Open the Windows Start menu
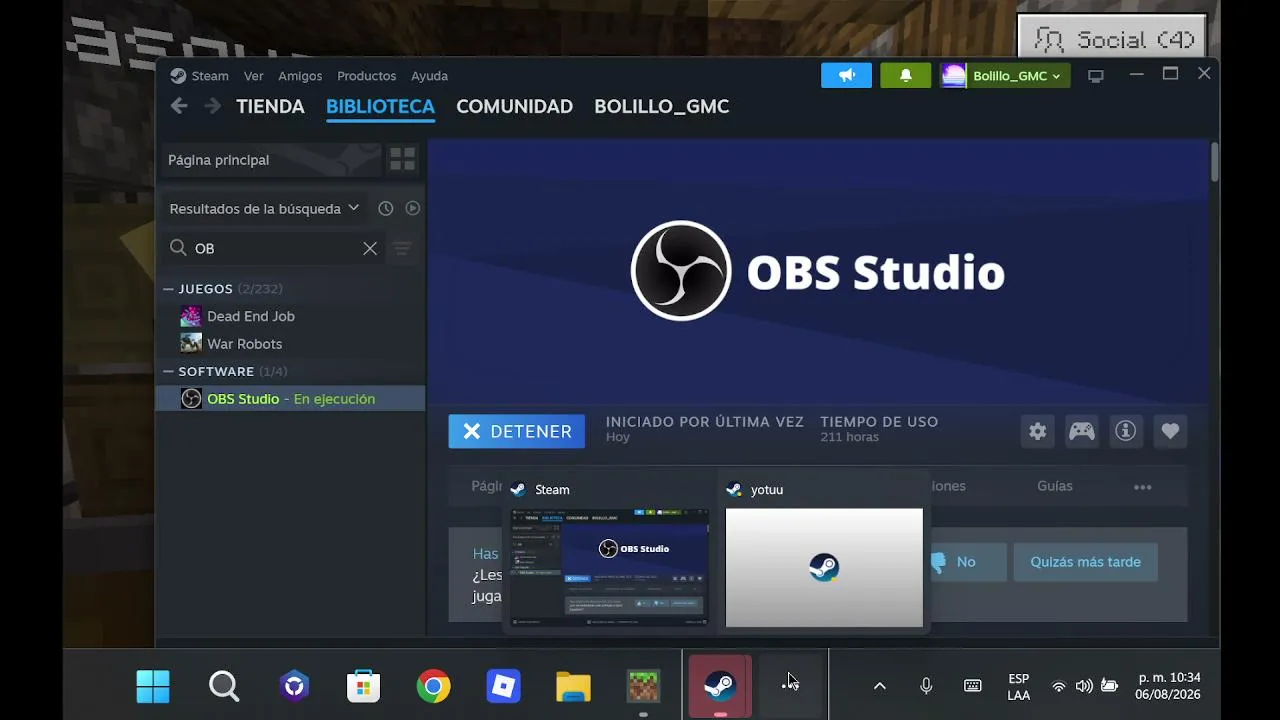The image size is (1280, 720). point(153,686)
